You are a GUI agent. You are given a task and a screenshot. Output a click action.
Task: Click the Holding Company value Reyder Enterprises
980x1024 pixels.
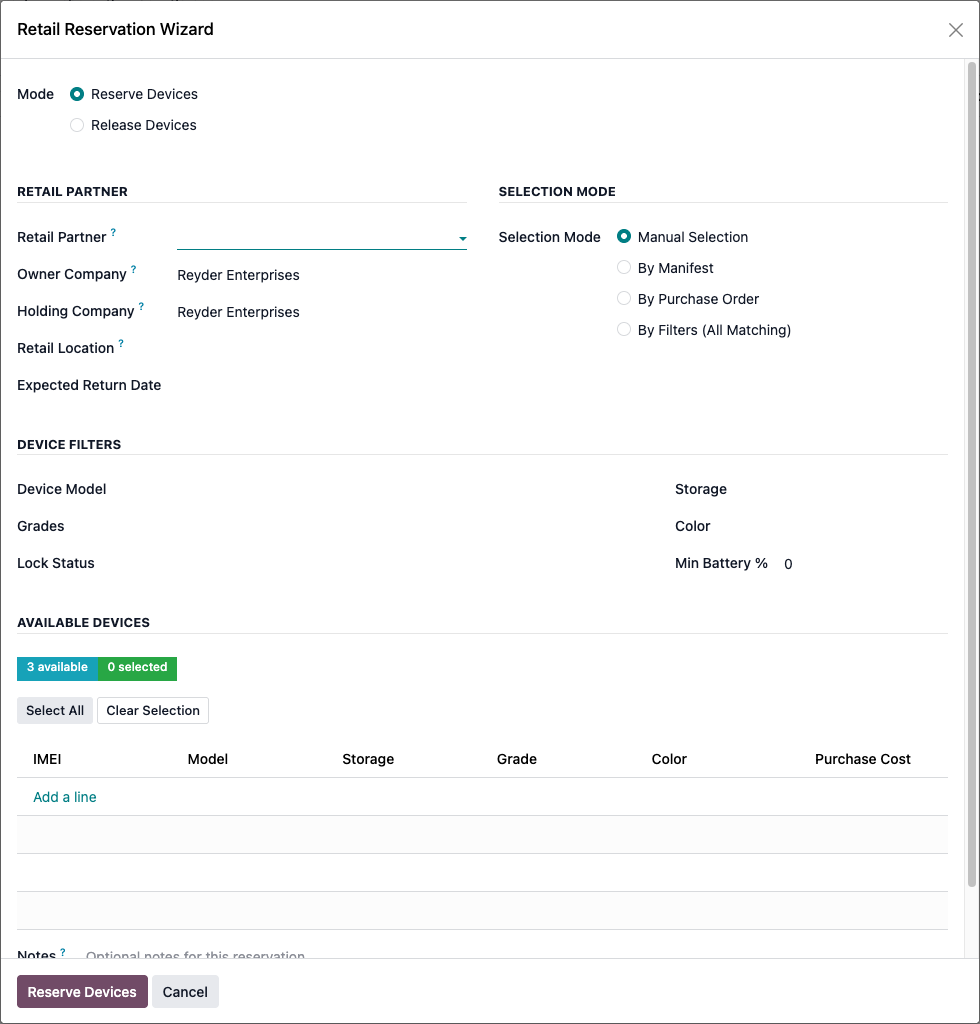coord(238,312)
